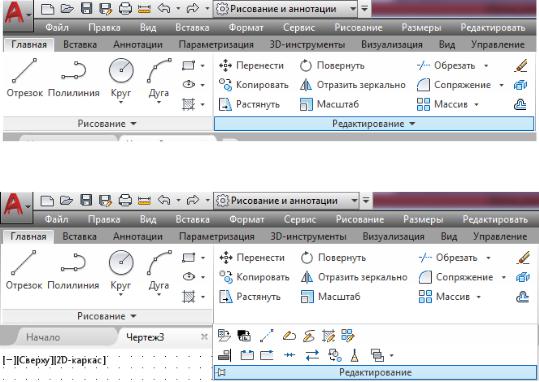This screenshot has height=382, width=539.
Task: Switch to Аннотации ribbon tab in upper window
Action: (x=138, y=44)
